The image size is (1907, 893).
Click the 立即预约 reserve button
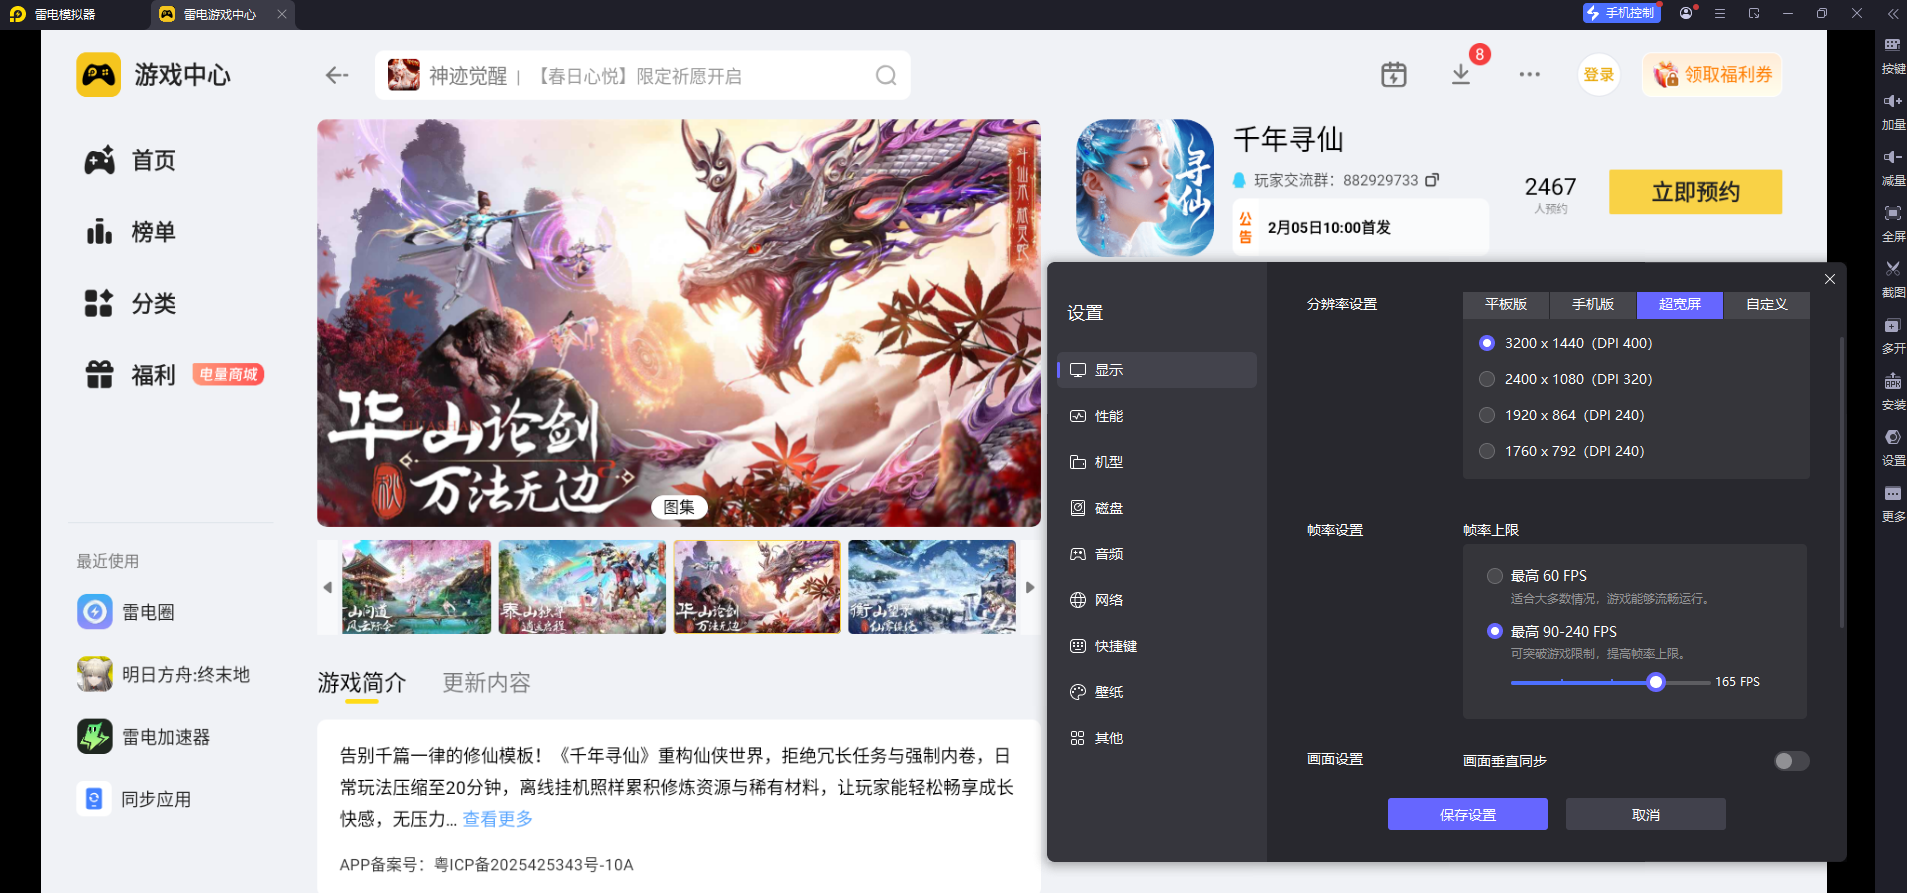[1696, 192]
